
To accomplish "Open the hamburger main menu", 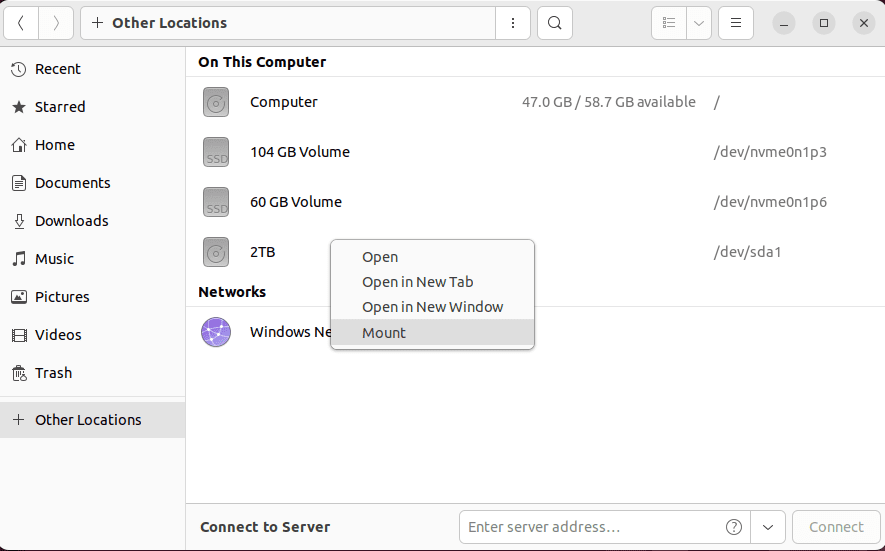I will [x=736, y=23].
